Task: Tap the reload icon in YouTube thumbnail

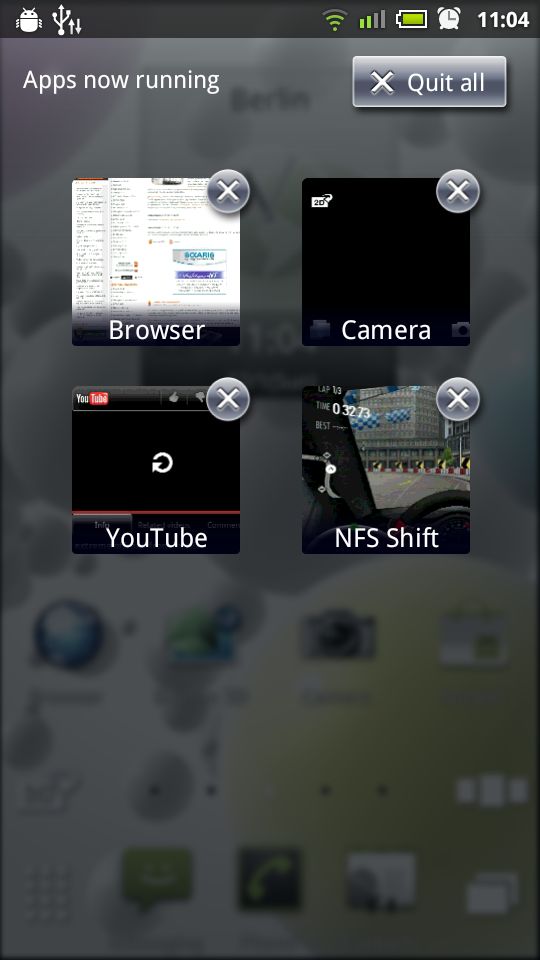Action: pos(162,463)
